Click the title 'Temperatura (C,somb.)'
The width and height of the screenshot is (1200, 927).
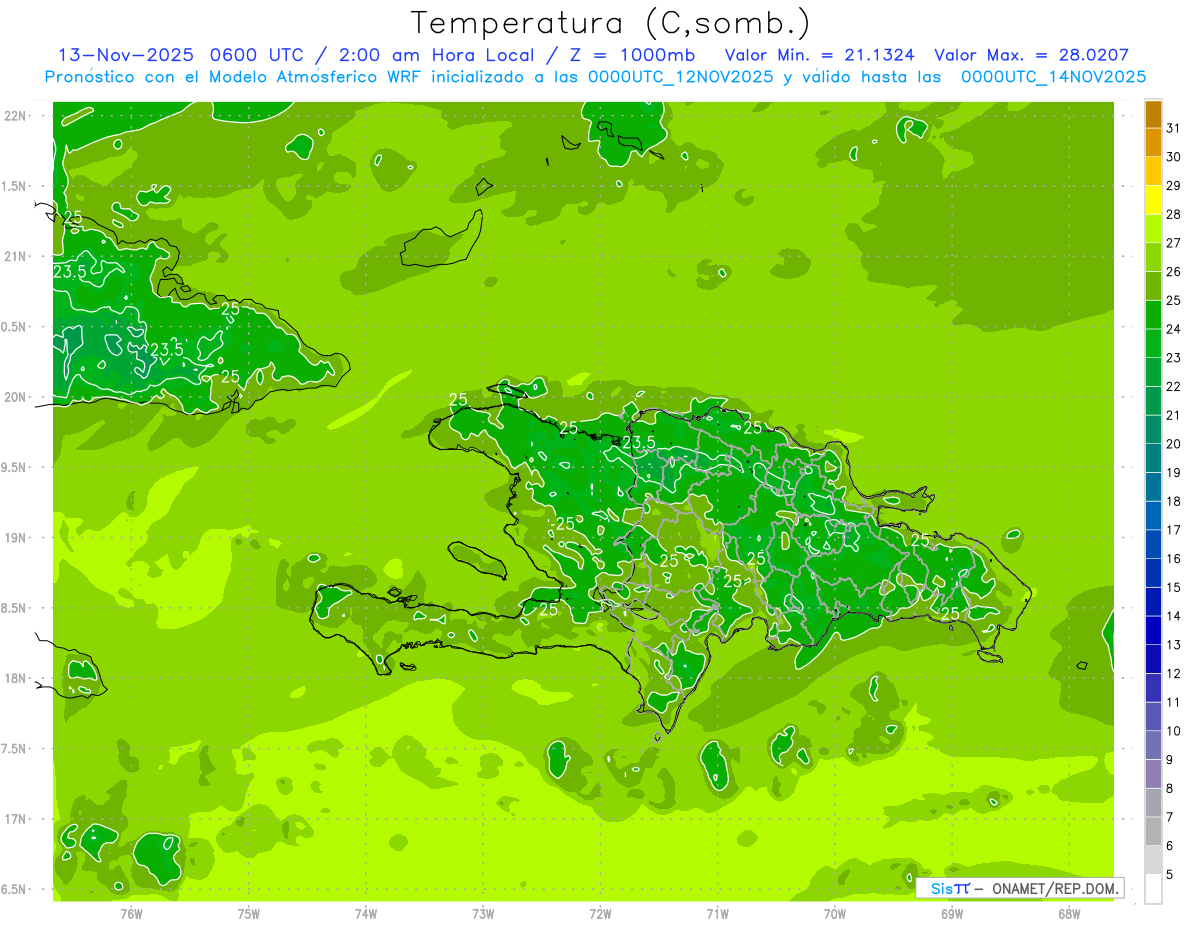(611, 23)
